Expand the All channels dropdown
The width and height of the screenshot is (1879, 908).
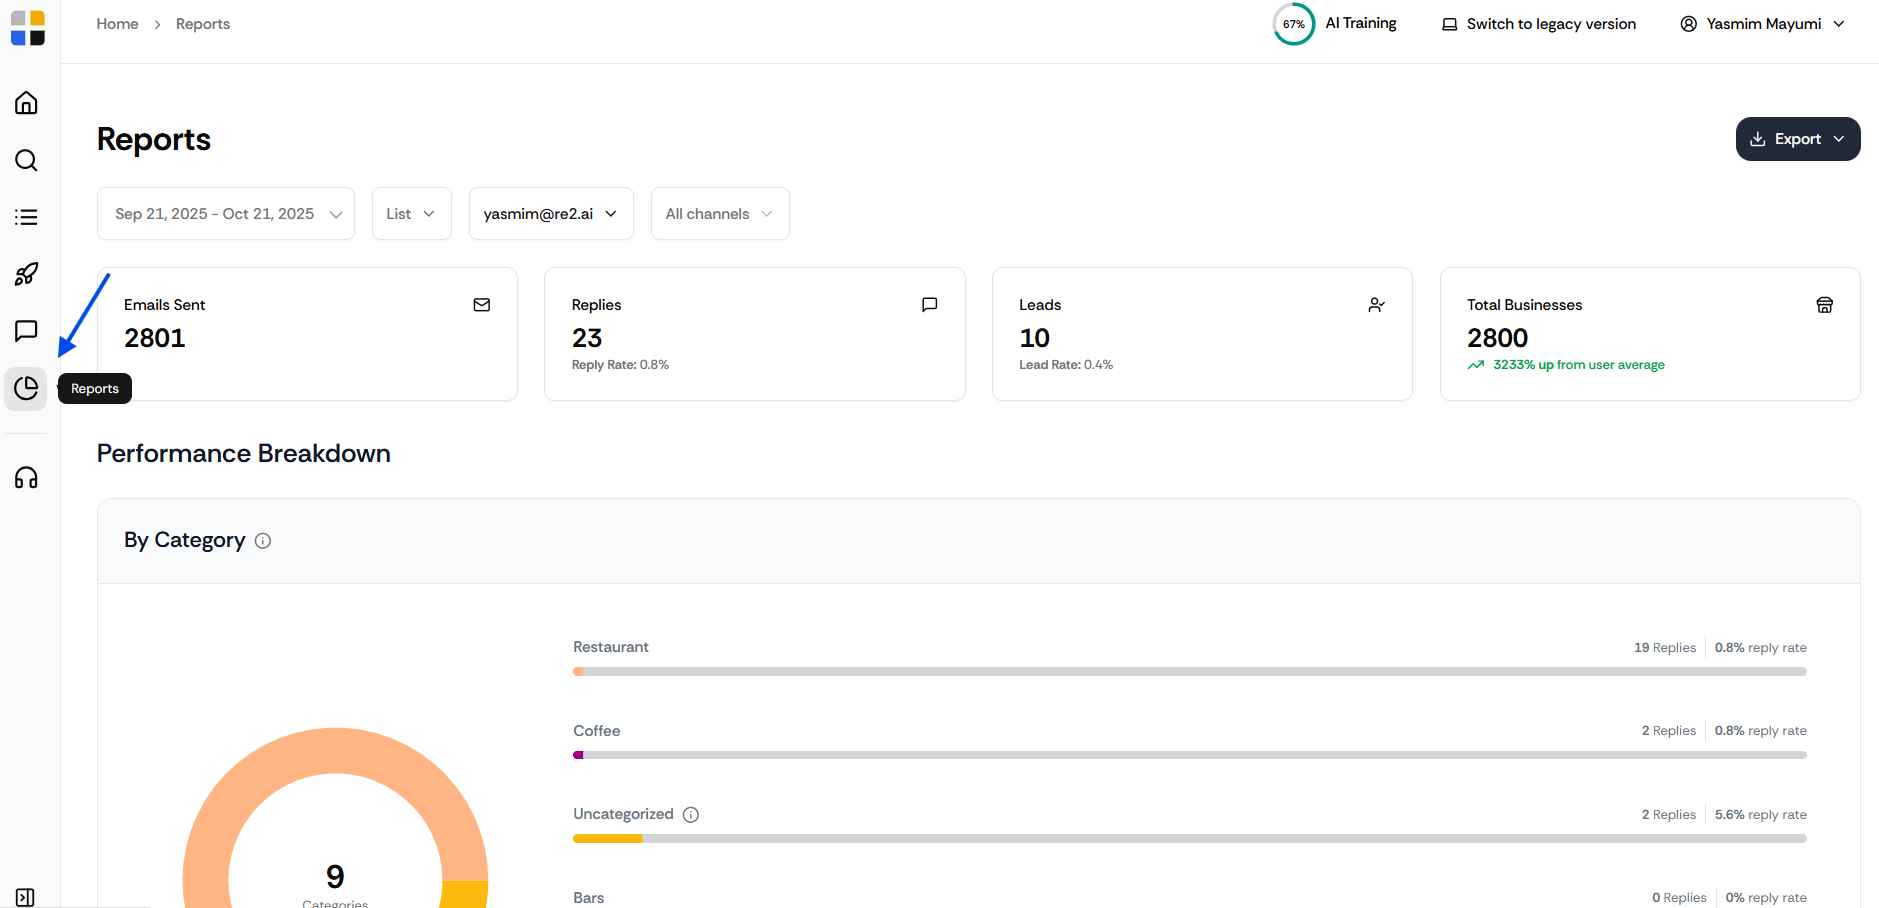[x=720, y=214]
